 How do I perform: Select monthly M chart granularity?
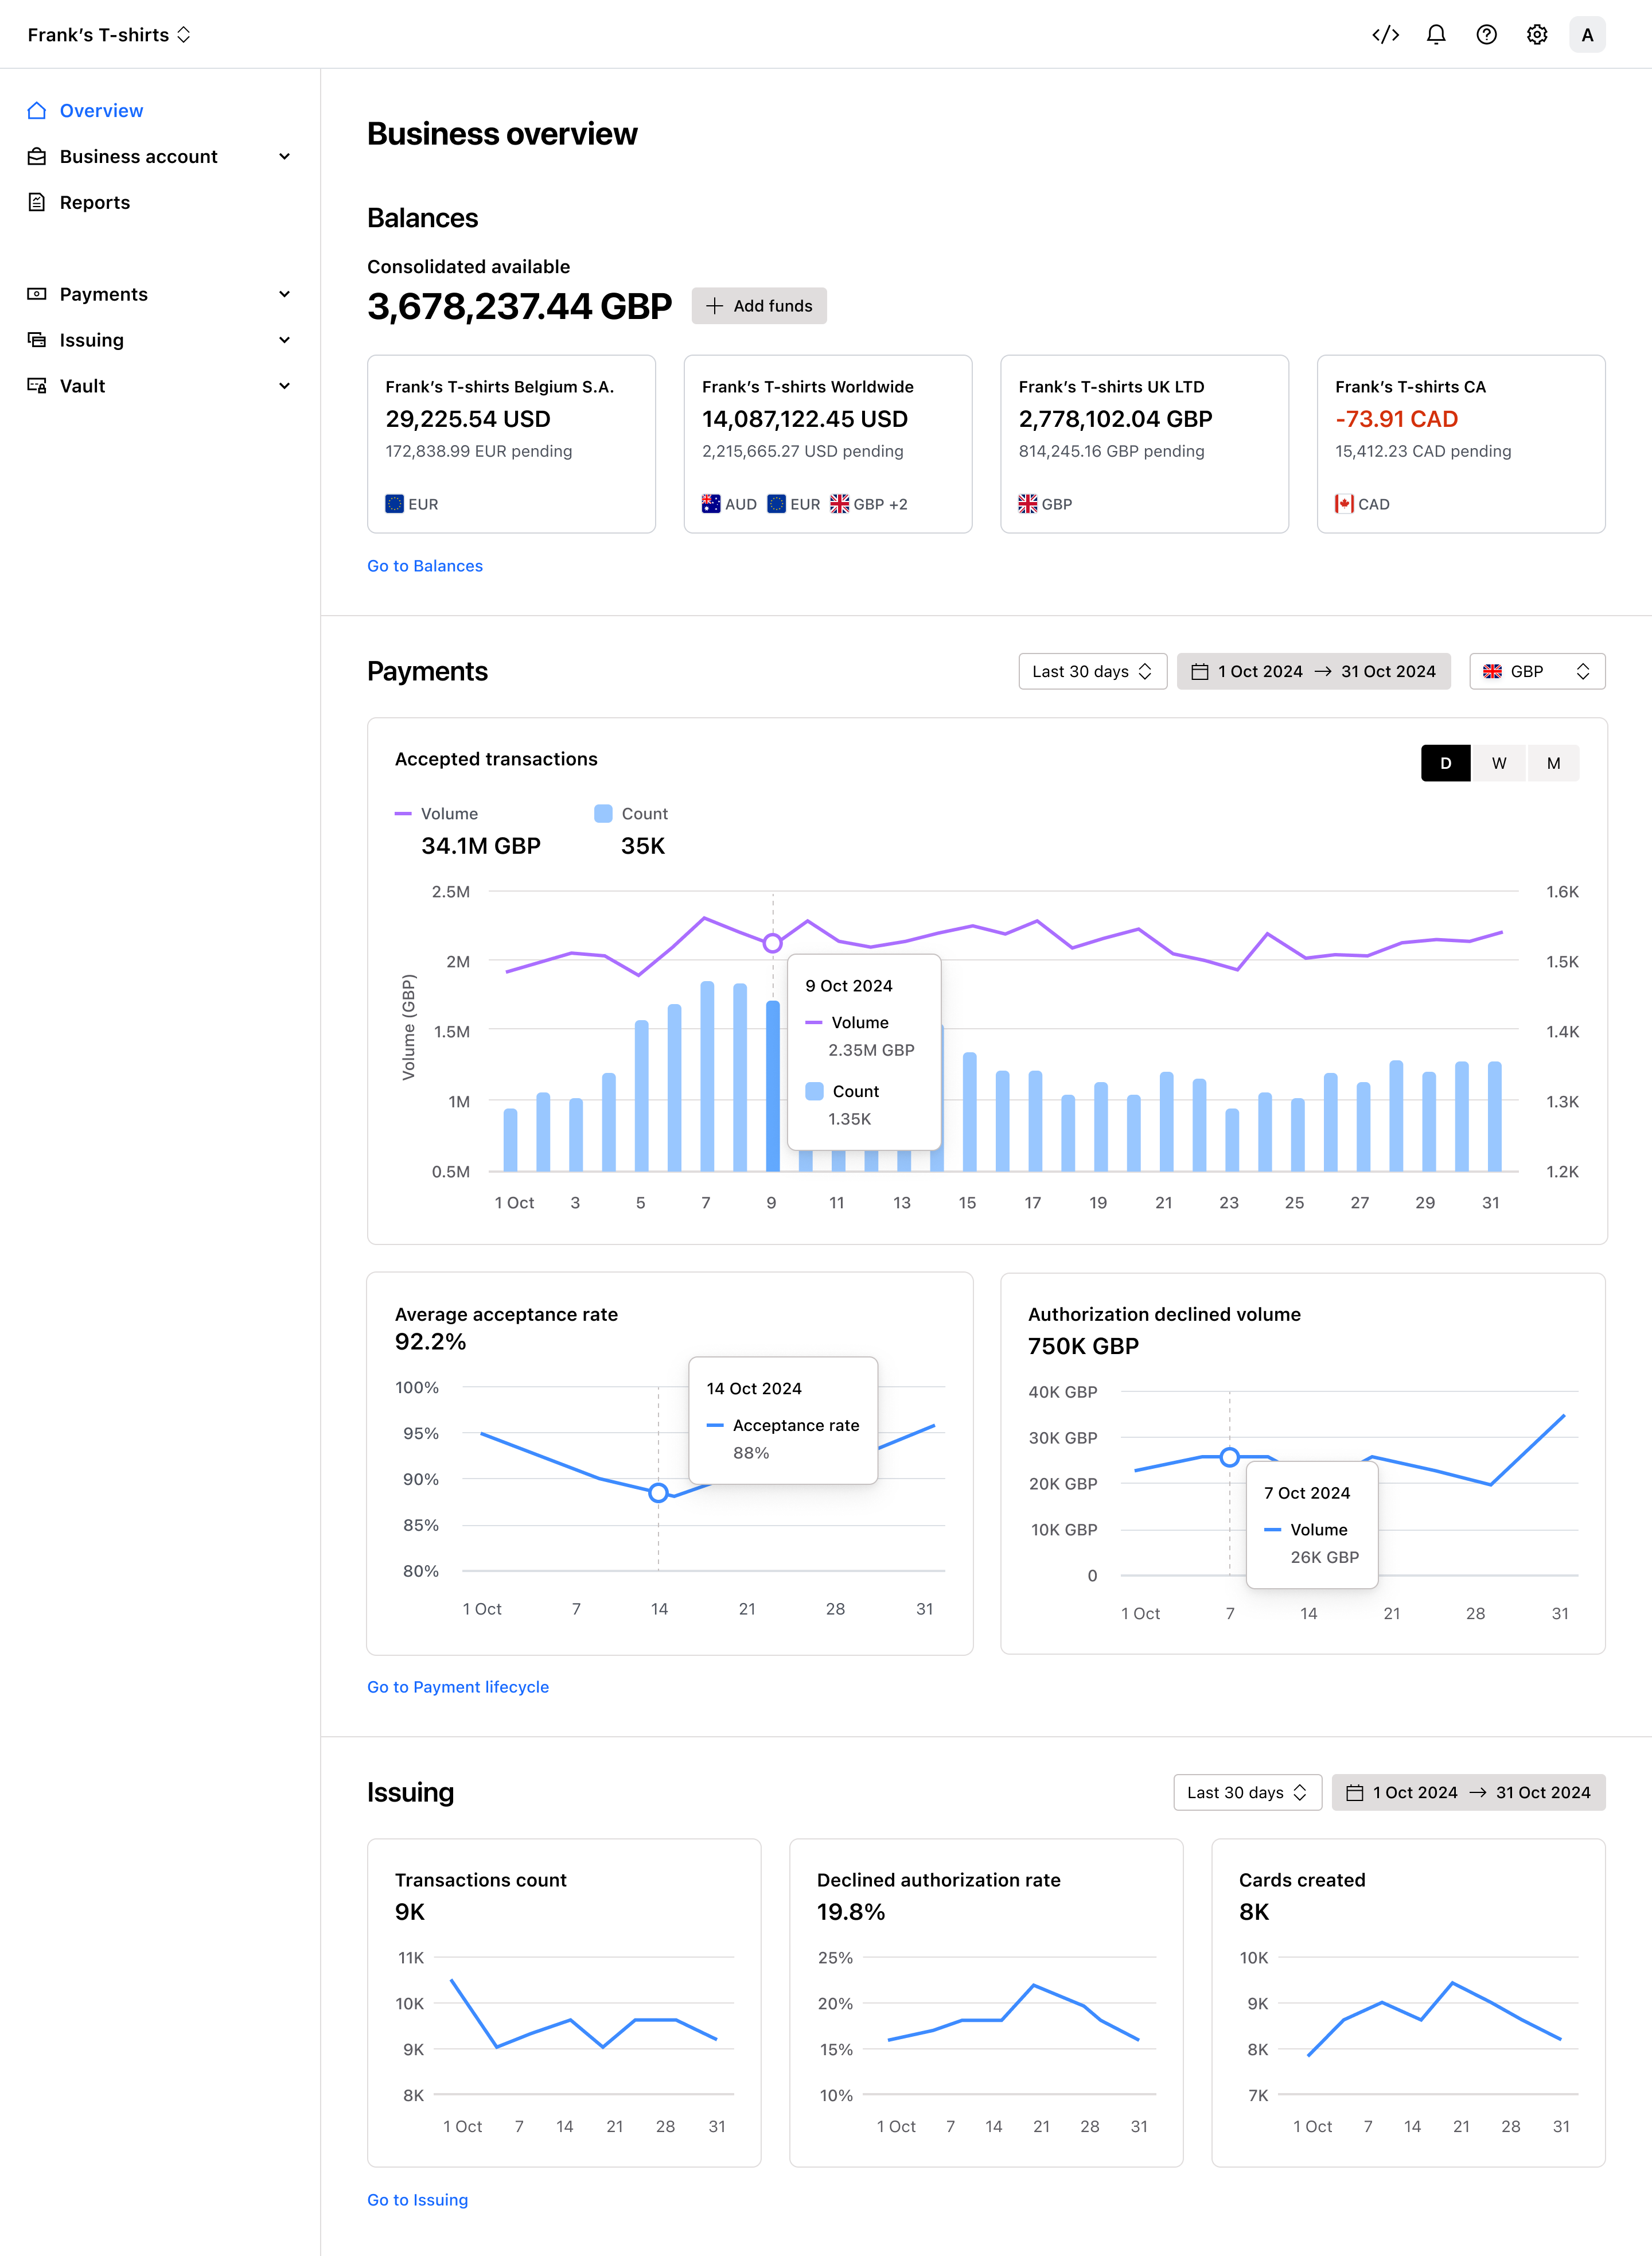pos(1553,764)
